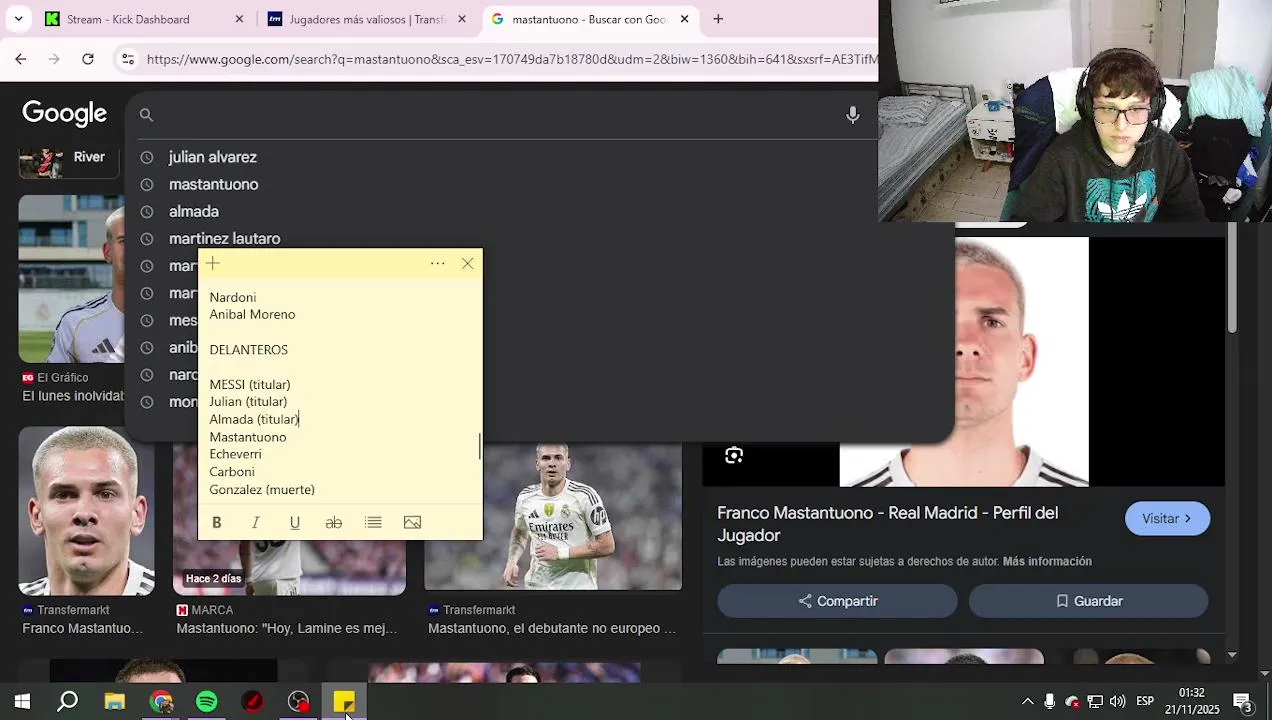The image size is (1272, 720).
Task: Click the Guardar button
Action: pyautogui.click(x=1088, y=601)
